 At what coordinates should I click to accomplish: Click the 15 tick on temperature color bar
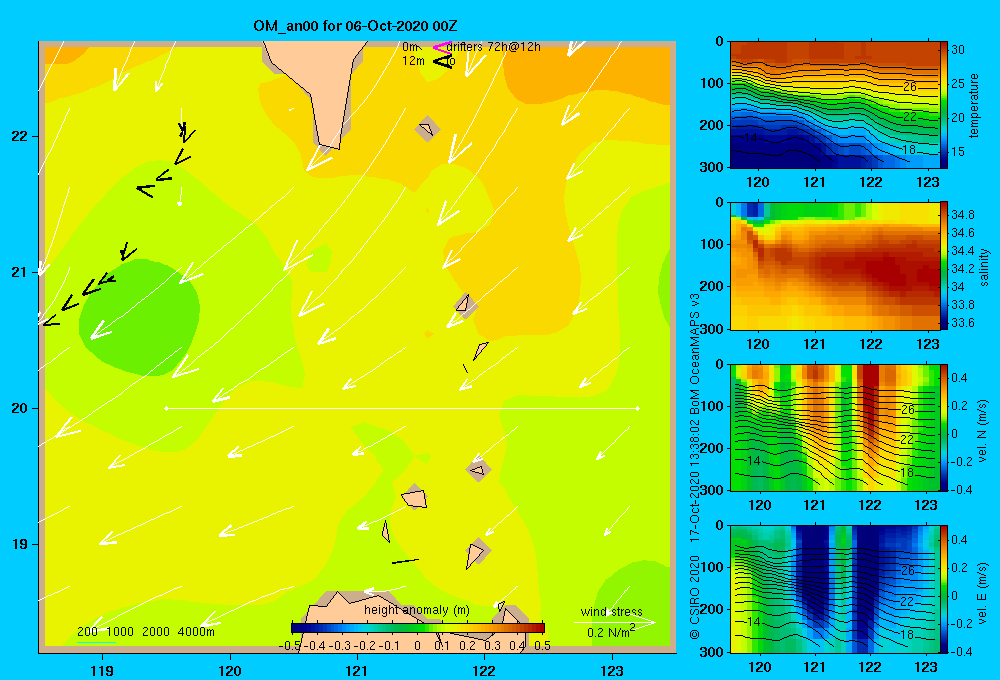click(958, 152)
